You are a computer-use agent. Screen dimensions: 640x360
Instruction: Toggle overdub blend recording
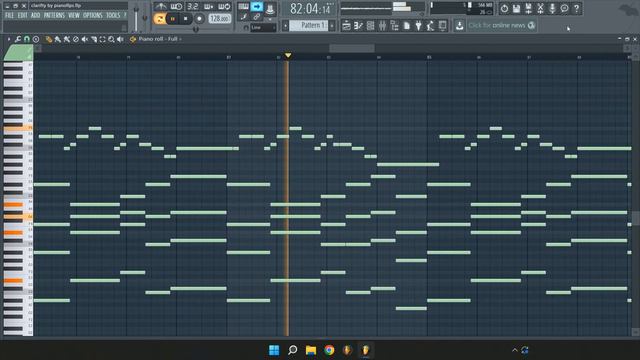[x=208, y=7]
